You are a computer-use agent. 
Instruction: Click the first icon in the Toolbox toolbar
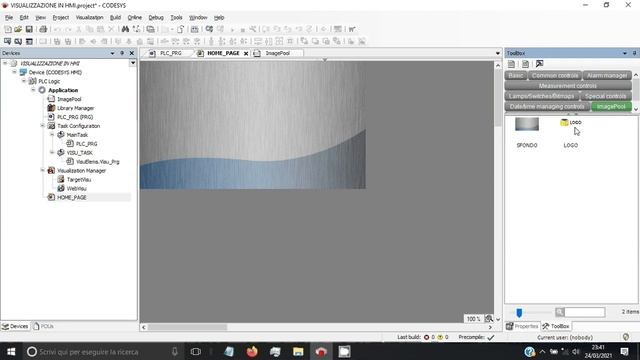[511, 64]
